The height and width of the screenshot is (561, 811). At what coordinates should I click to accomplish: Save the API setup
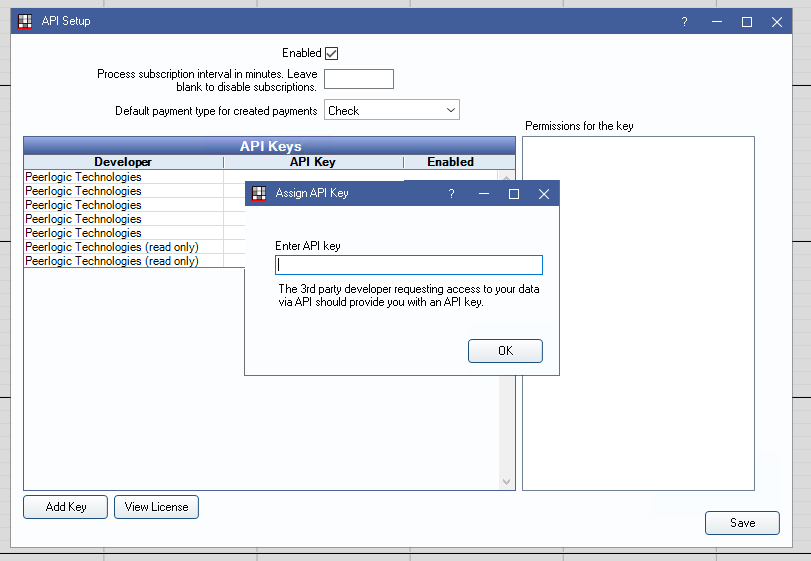[742, 523]
